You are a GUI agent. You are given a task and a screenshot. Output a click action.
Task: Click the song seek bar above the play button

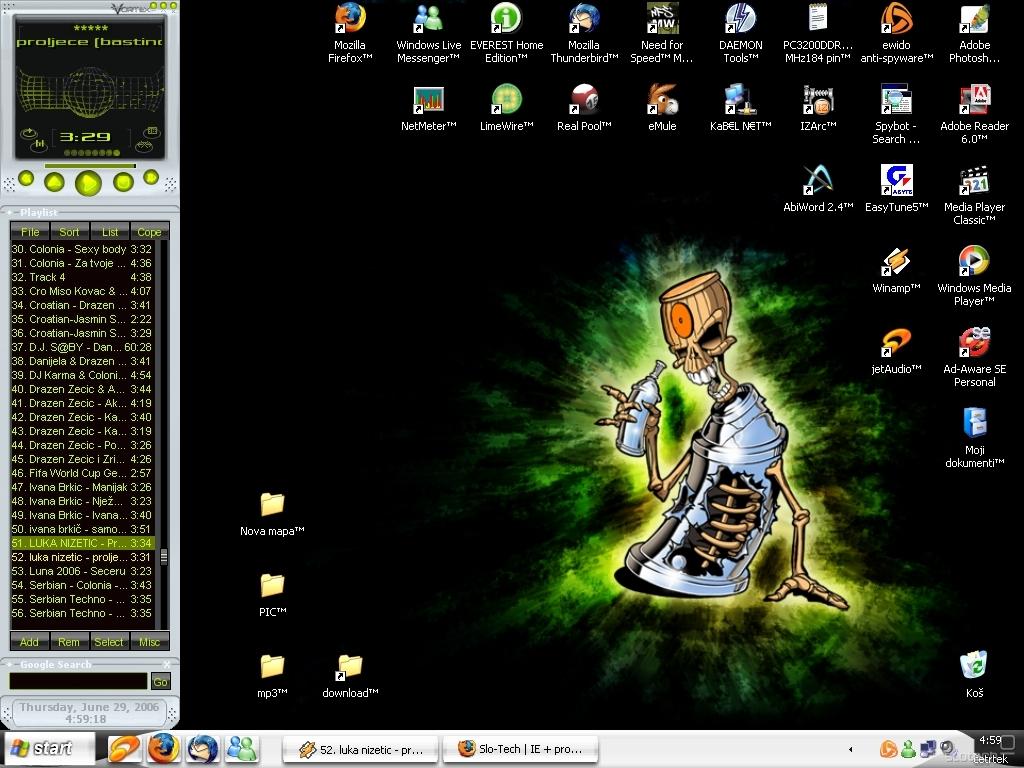(x=90, y=166)
